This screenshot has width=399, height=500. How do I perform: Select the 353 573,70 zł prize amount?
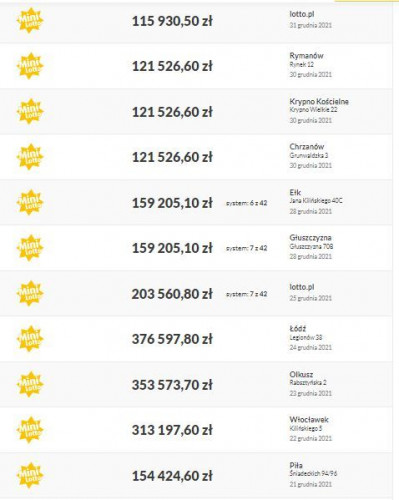(172, 385)
